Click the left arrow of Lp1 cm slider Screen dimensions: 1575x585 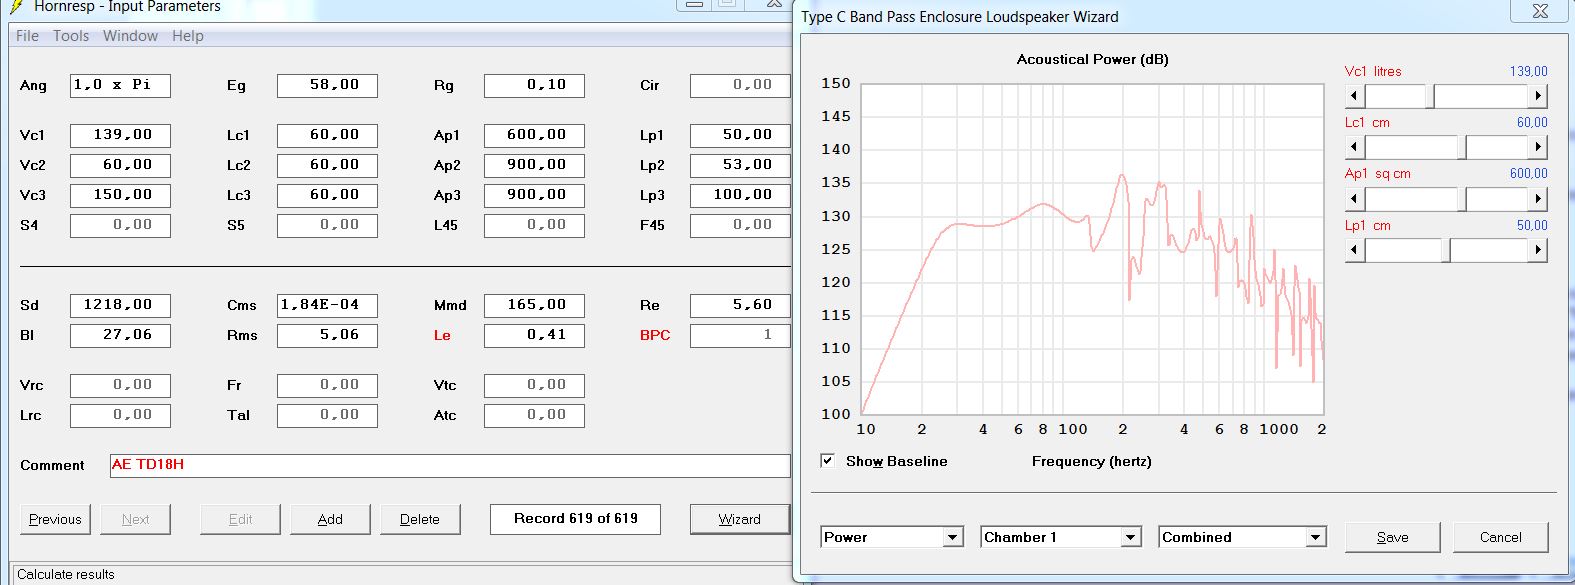coord(1355,250)
